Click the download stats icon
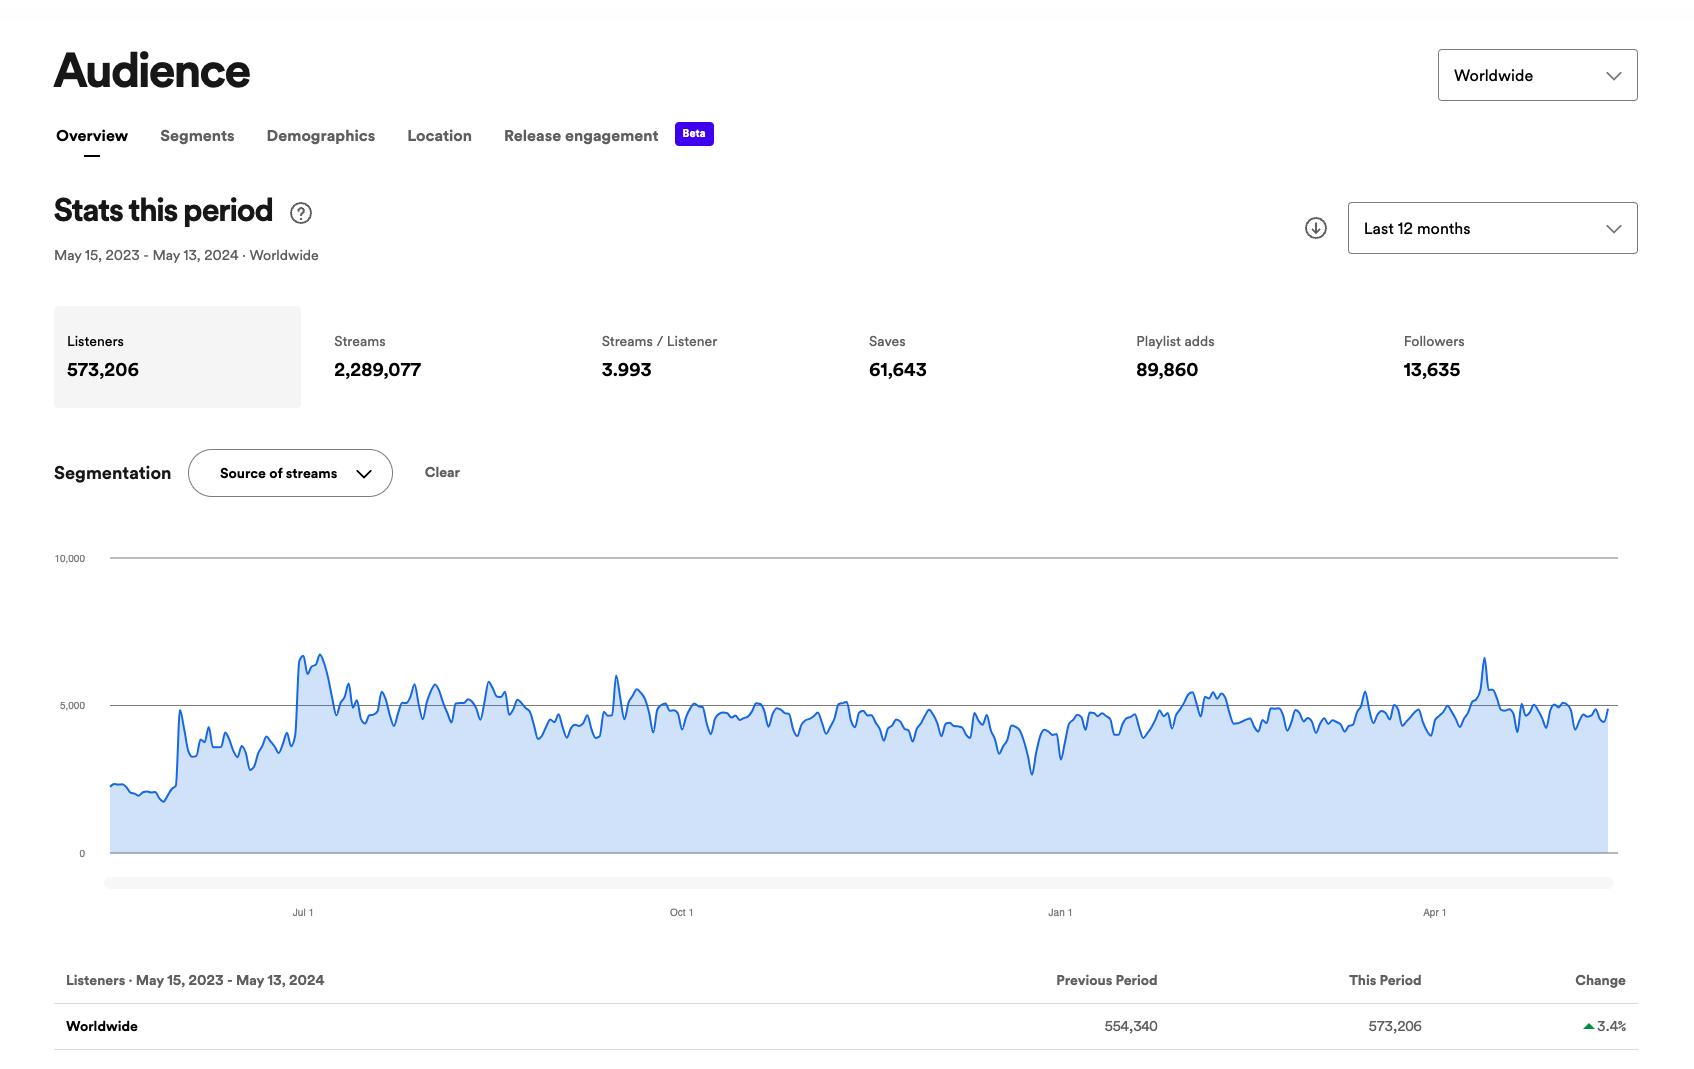 pos(1315,228)
